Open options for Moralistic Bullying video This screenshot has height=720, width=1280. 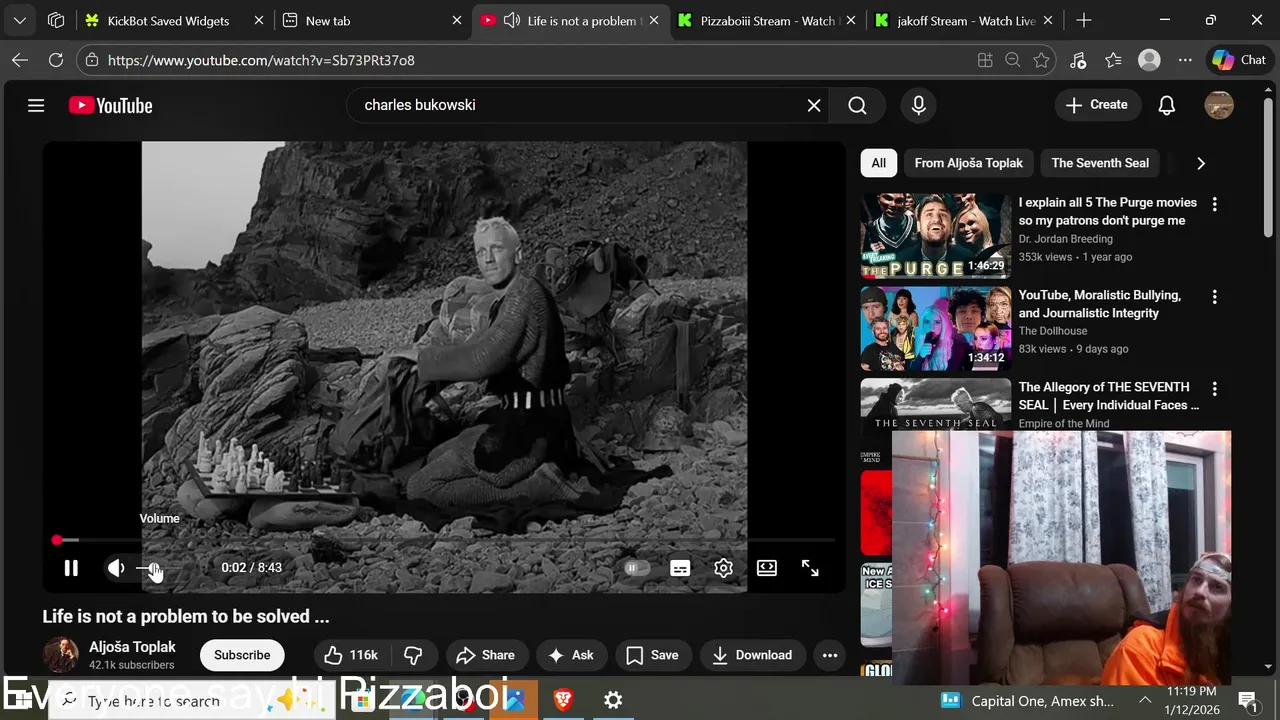pos(1214,297)
